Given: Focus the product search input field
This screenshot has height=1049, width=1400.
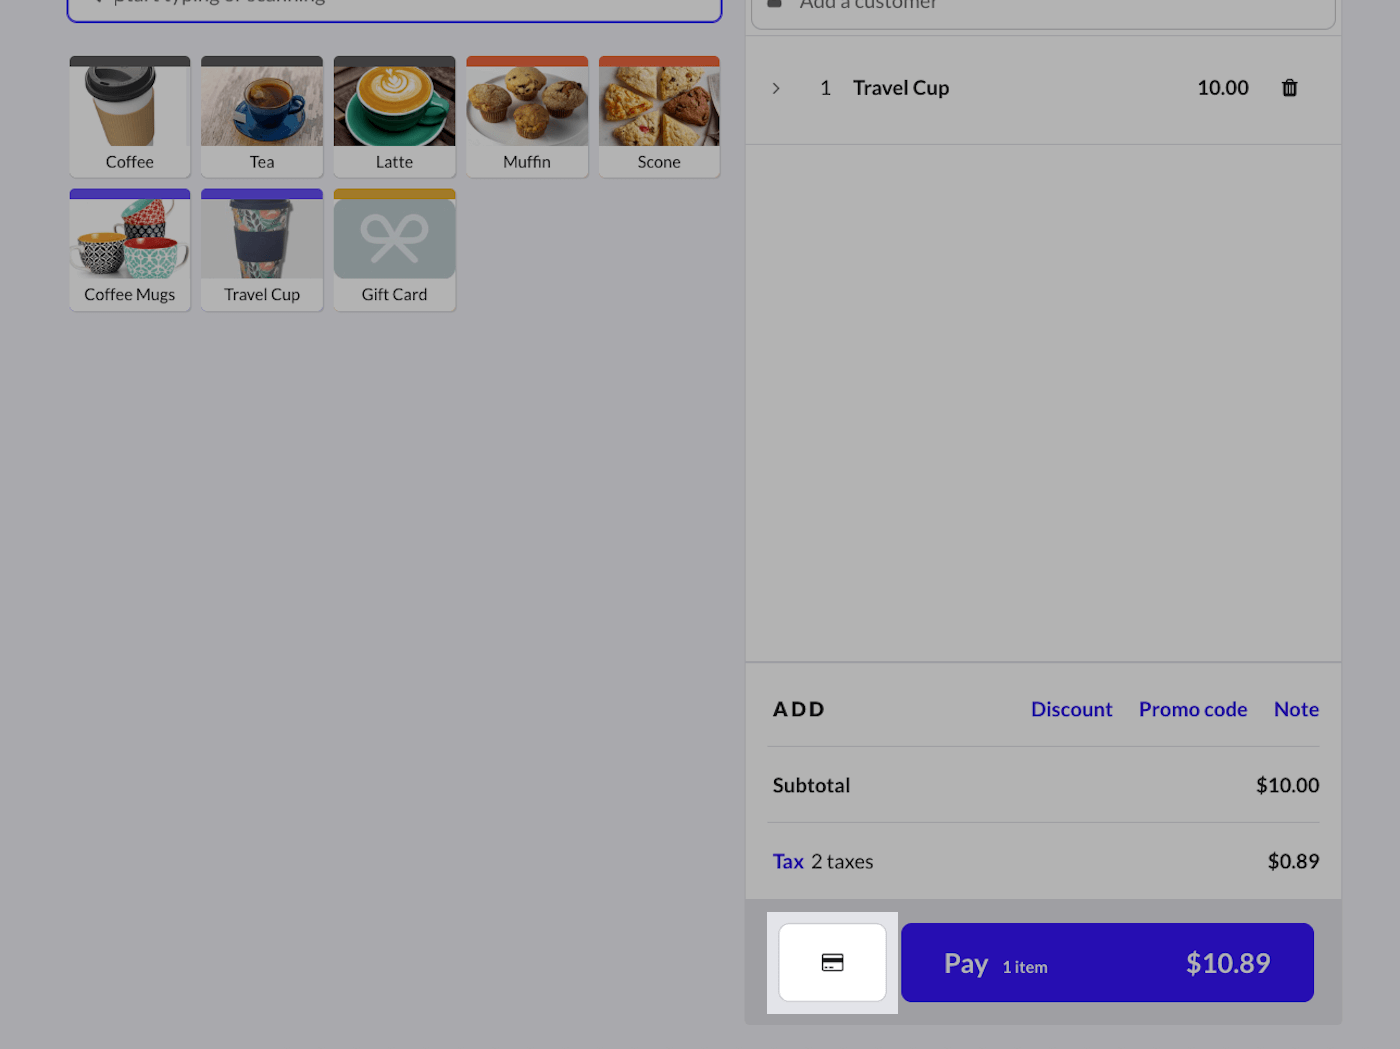Looking at the screenshot, I should [x=394, y=5].
